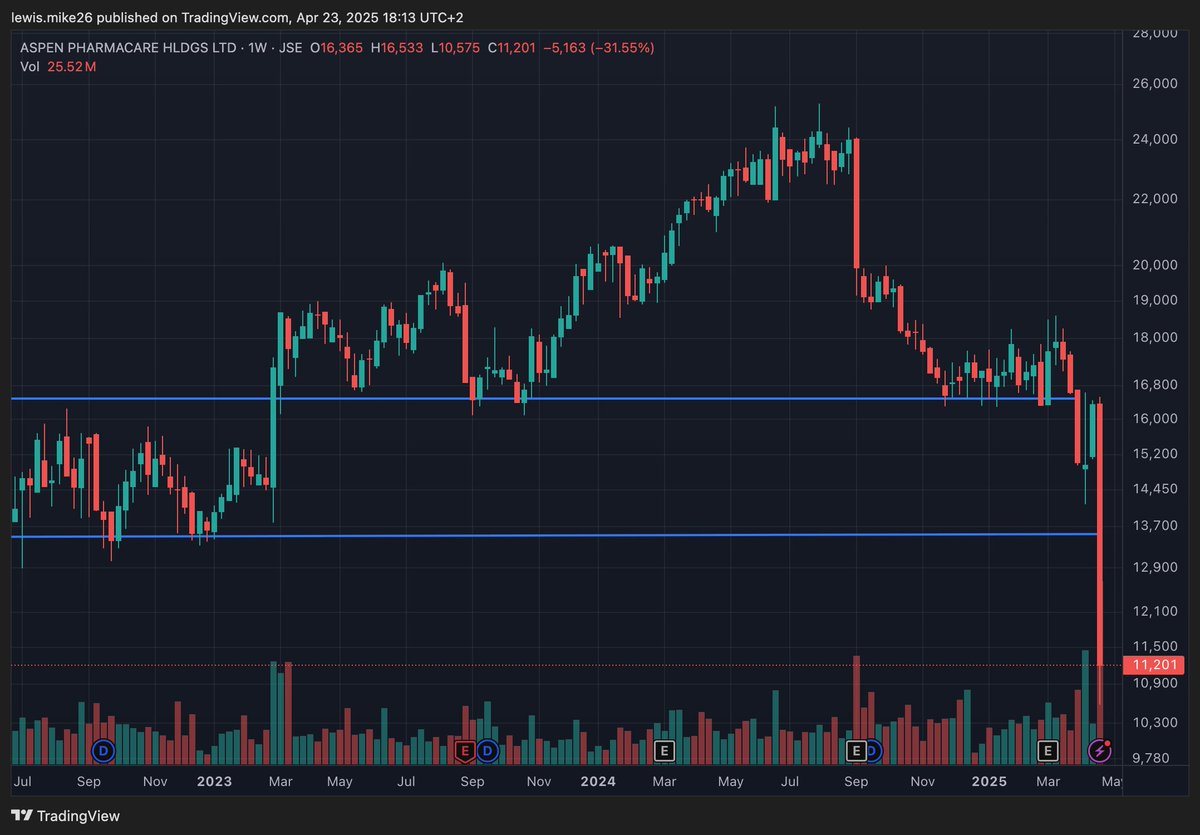Click the 14,450 price axis label
This screenshot has width=1200, height=835.
tap(1154, 489)
